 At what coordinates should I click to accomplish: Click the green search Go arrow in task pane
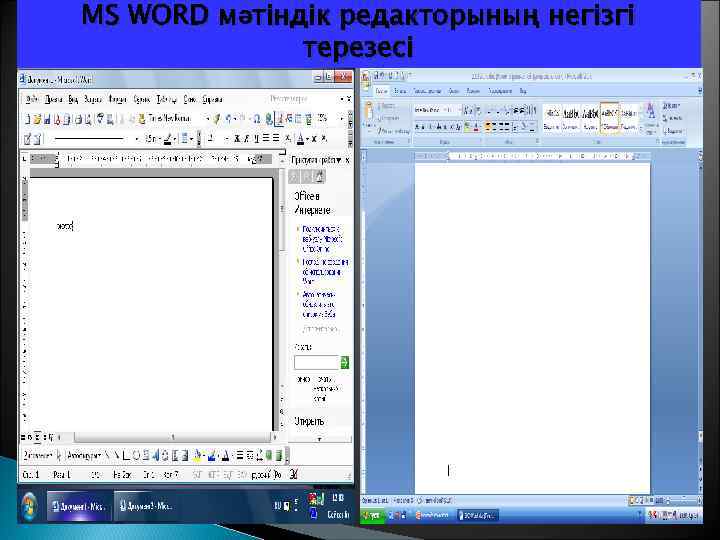(344, 362)
